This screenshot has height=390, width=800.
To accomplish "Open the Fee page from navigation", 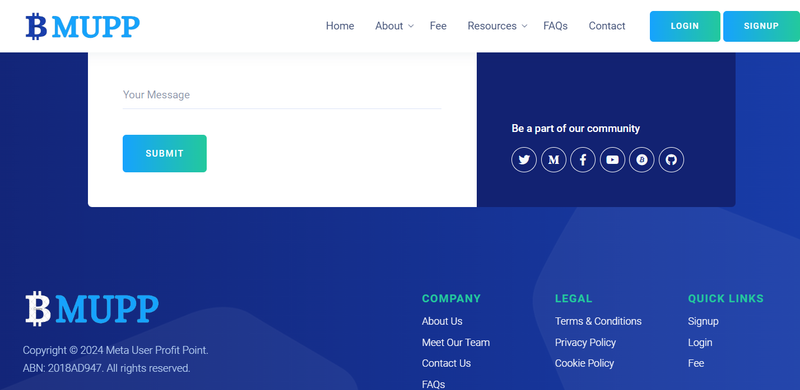I will click(438, 26).
